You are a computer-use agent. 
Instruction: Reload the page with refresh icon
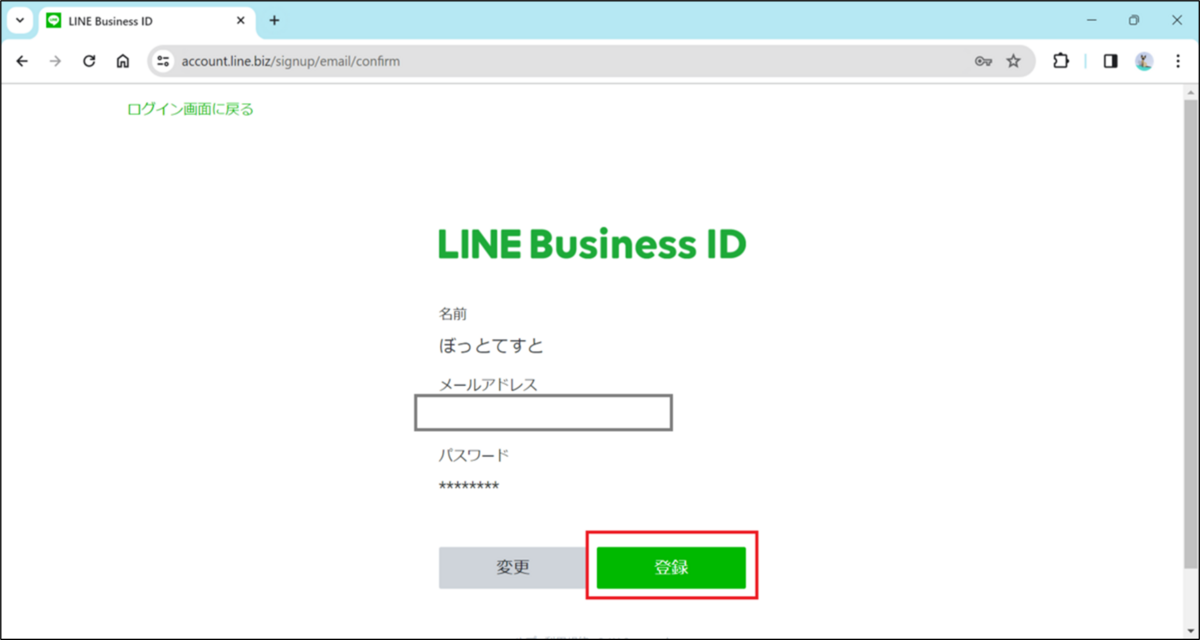(x=89, y=61)
